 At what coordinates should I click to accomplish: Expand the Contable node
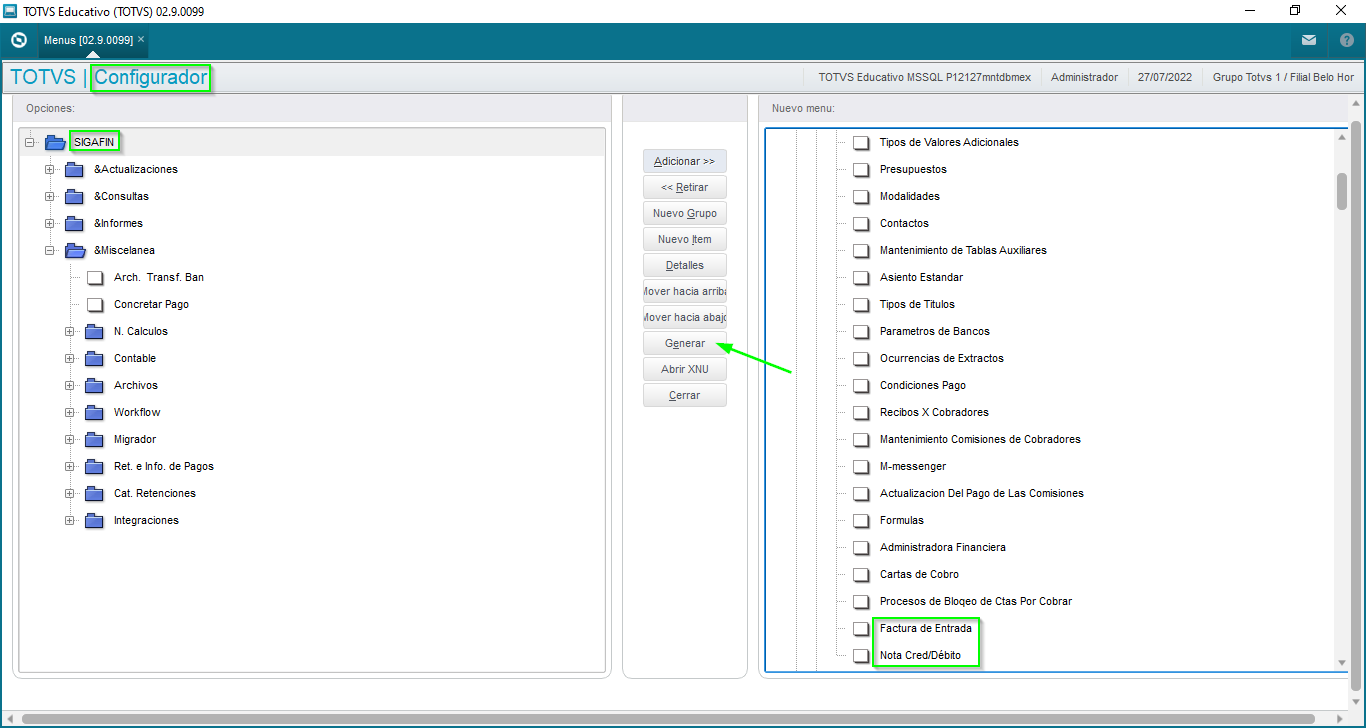pos(70,358)
